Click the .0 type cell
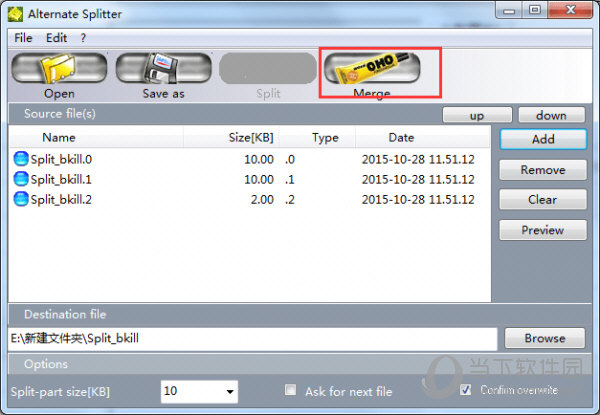Viewport: 600px width, 415px height. [290, 159]
